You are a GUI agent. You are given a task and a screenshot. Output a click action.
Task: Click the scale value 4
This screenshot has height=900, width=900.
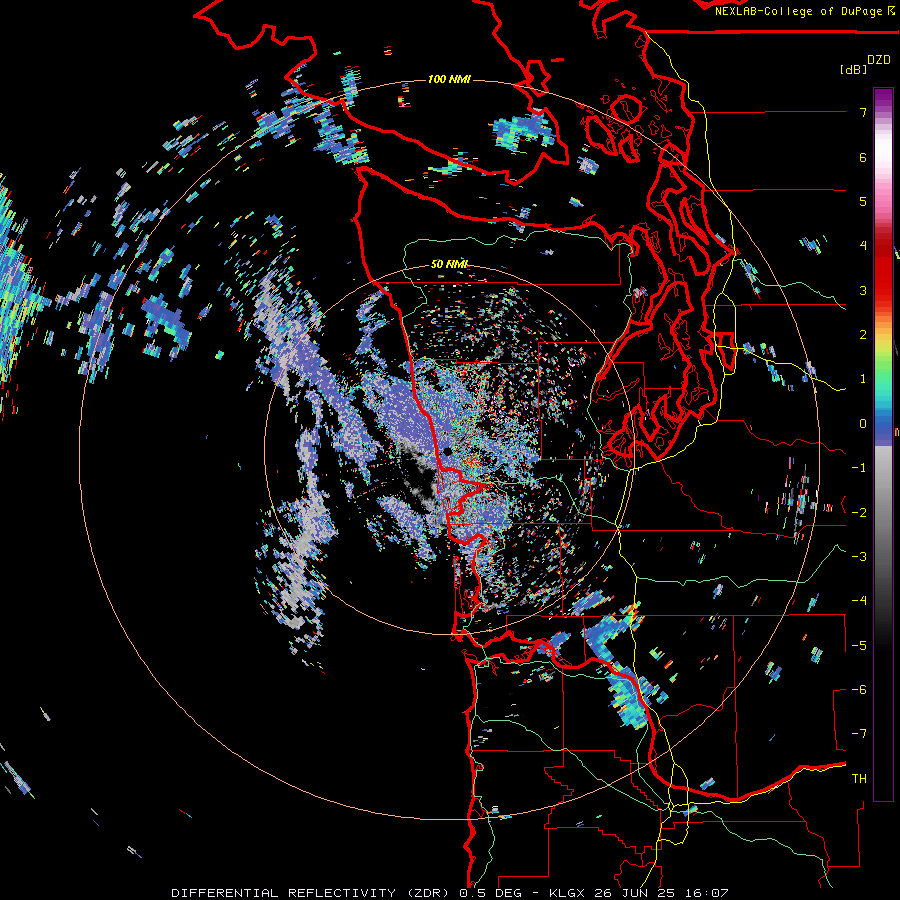(863, 246)
